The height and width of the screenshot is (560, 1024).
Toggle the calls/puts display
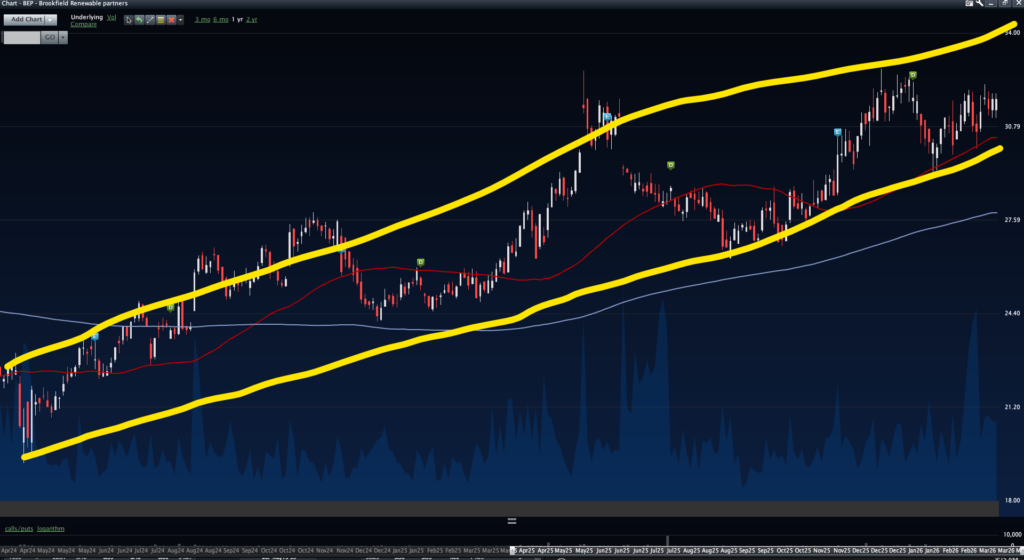(x=19, y=528)
